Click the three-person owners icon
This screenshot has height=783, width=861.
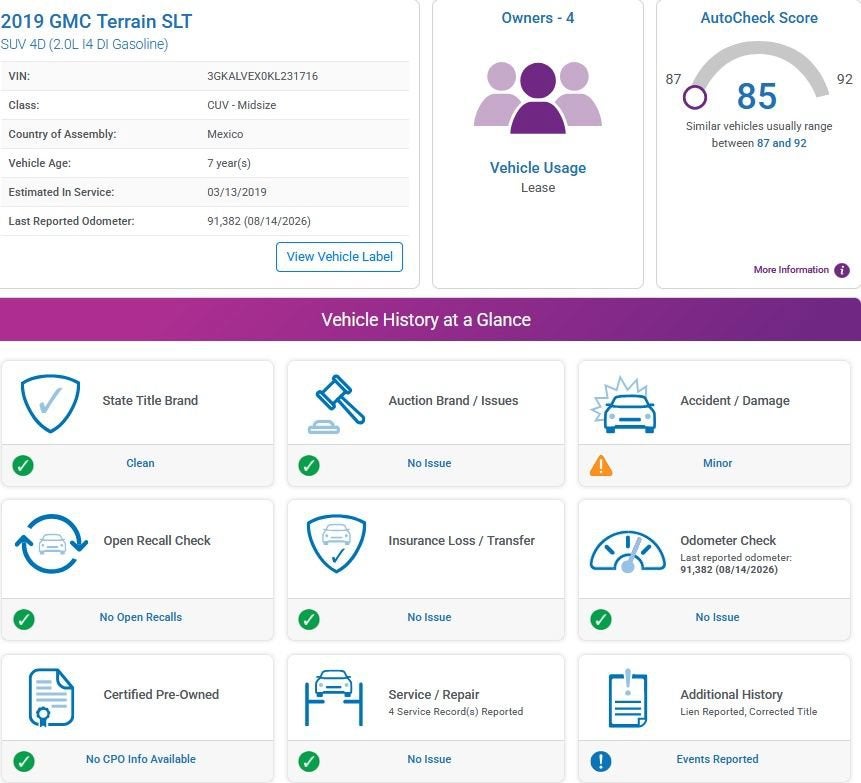[538, 98]
